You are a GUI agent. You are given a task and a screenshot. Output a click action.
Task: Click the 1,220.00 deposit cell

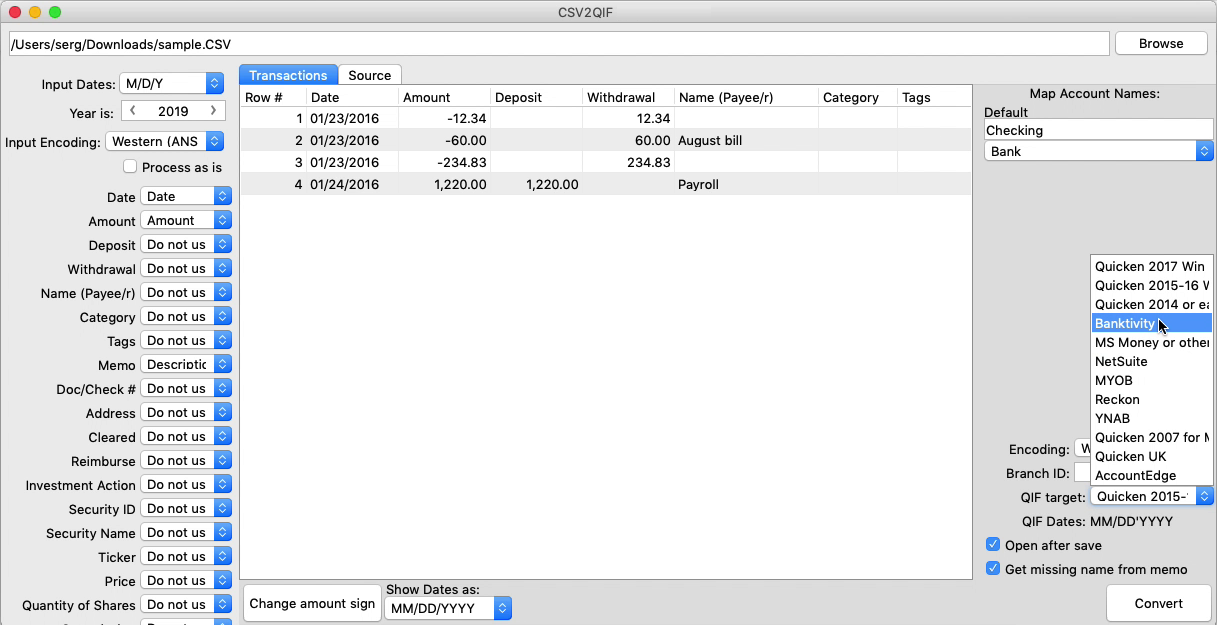[x=536, y=185]
